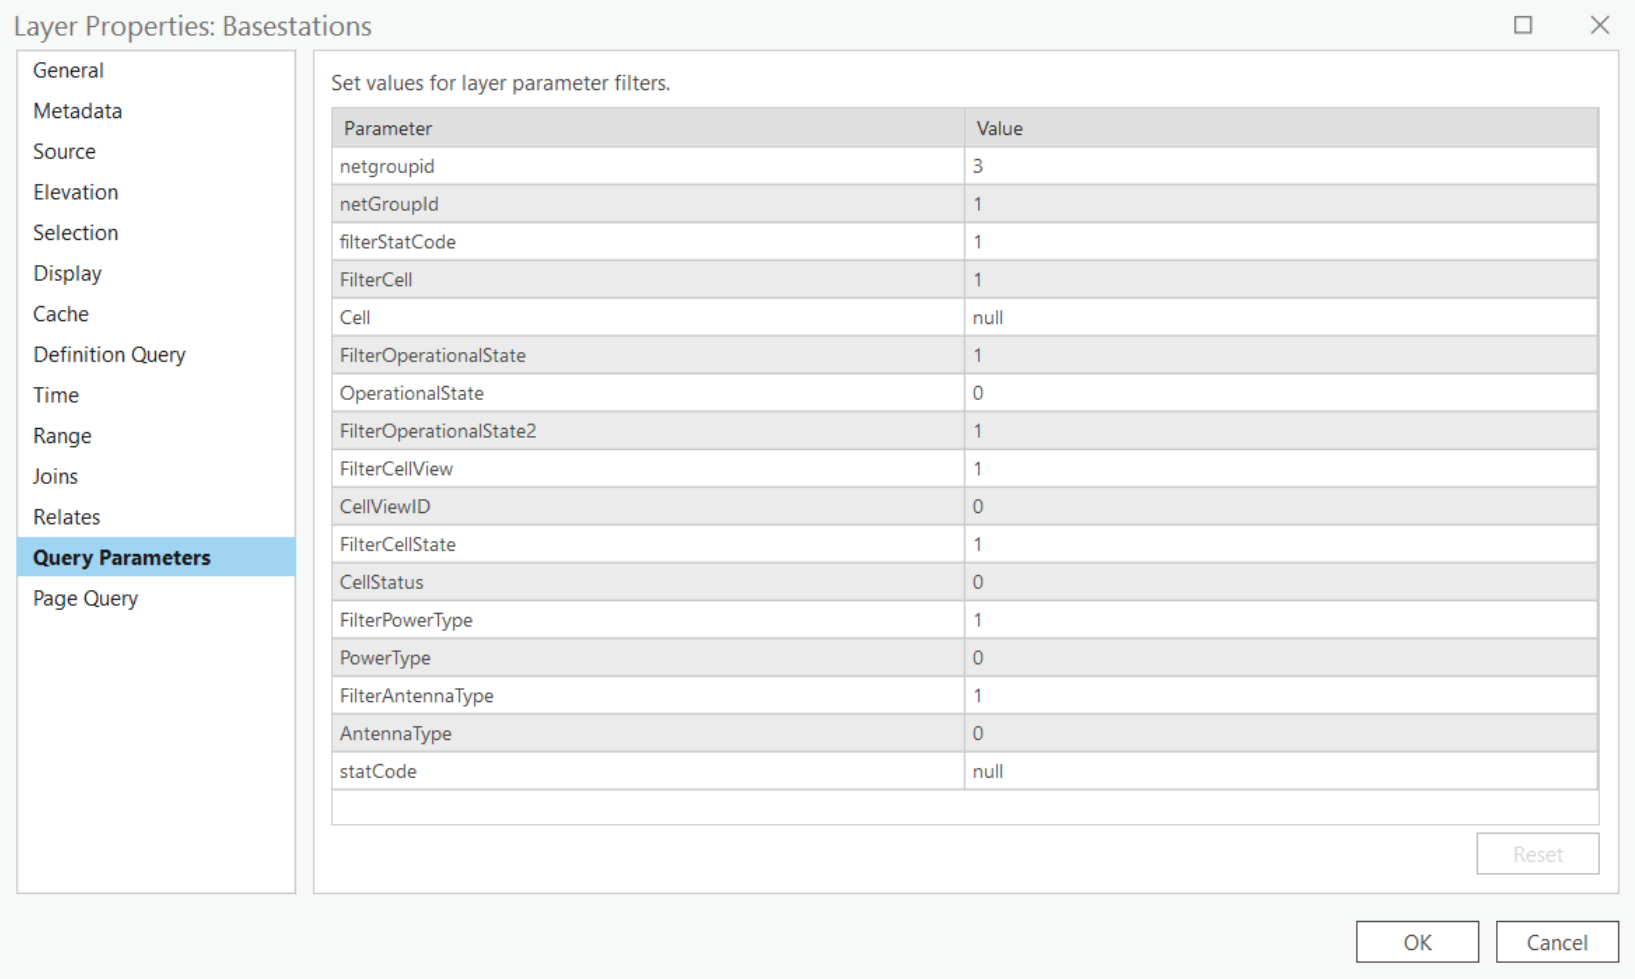The image size is (1635, 979).
Task: Select the Joins tab
Action: pos(55,477)
